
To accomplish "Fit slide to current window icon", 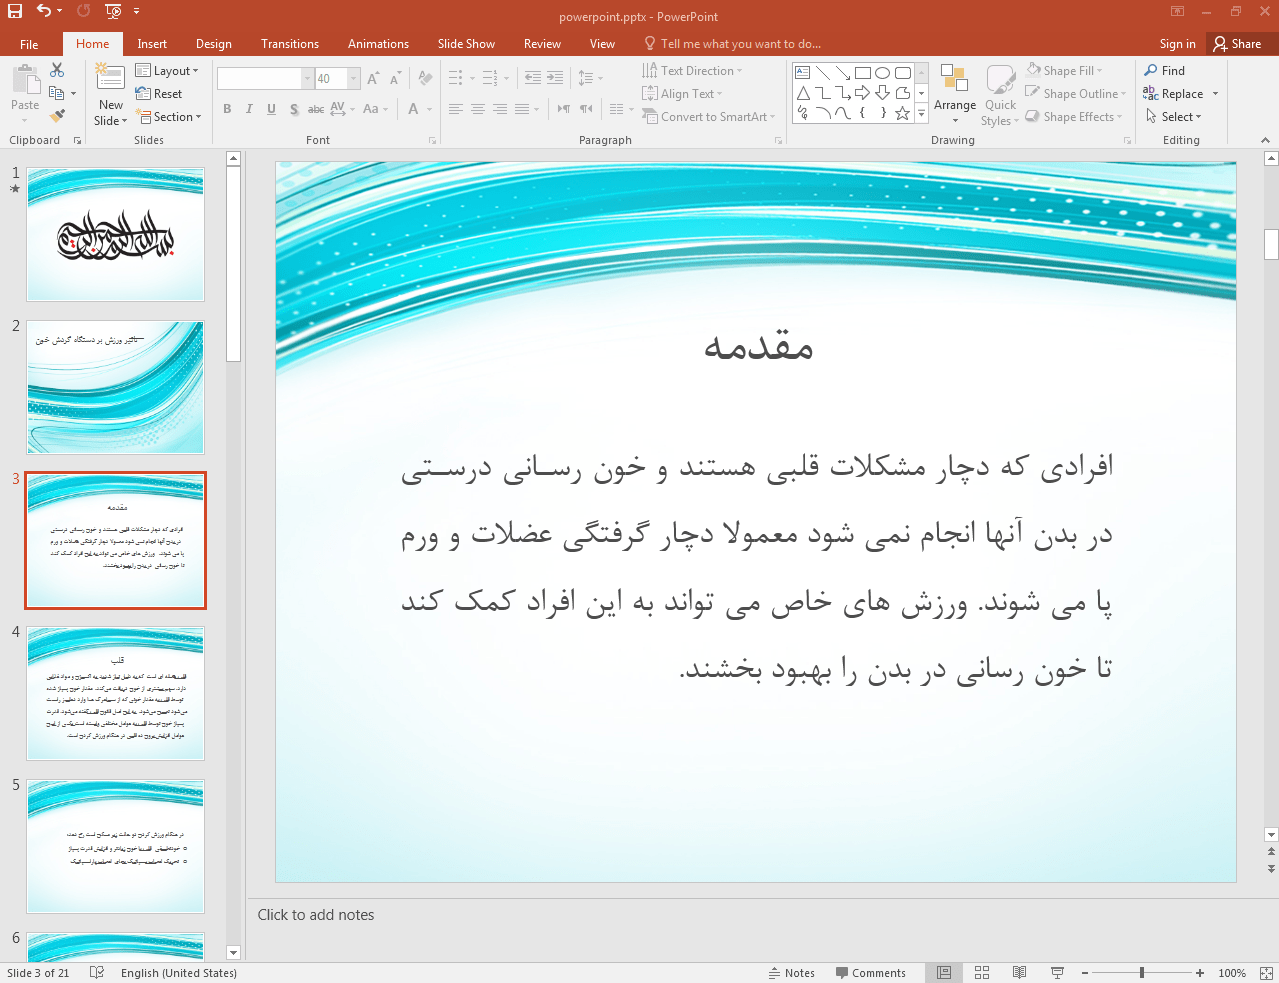I will [x=1265, y=973].
